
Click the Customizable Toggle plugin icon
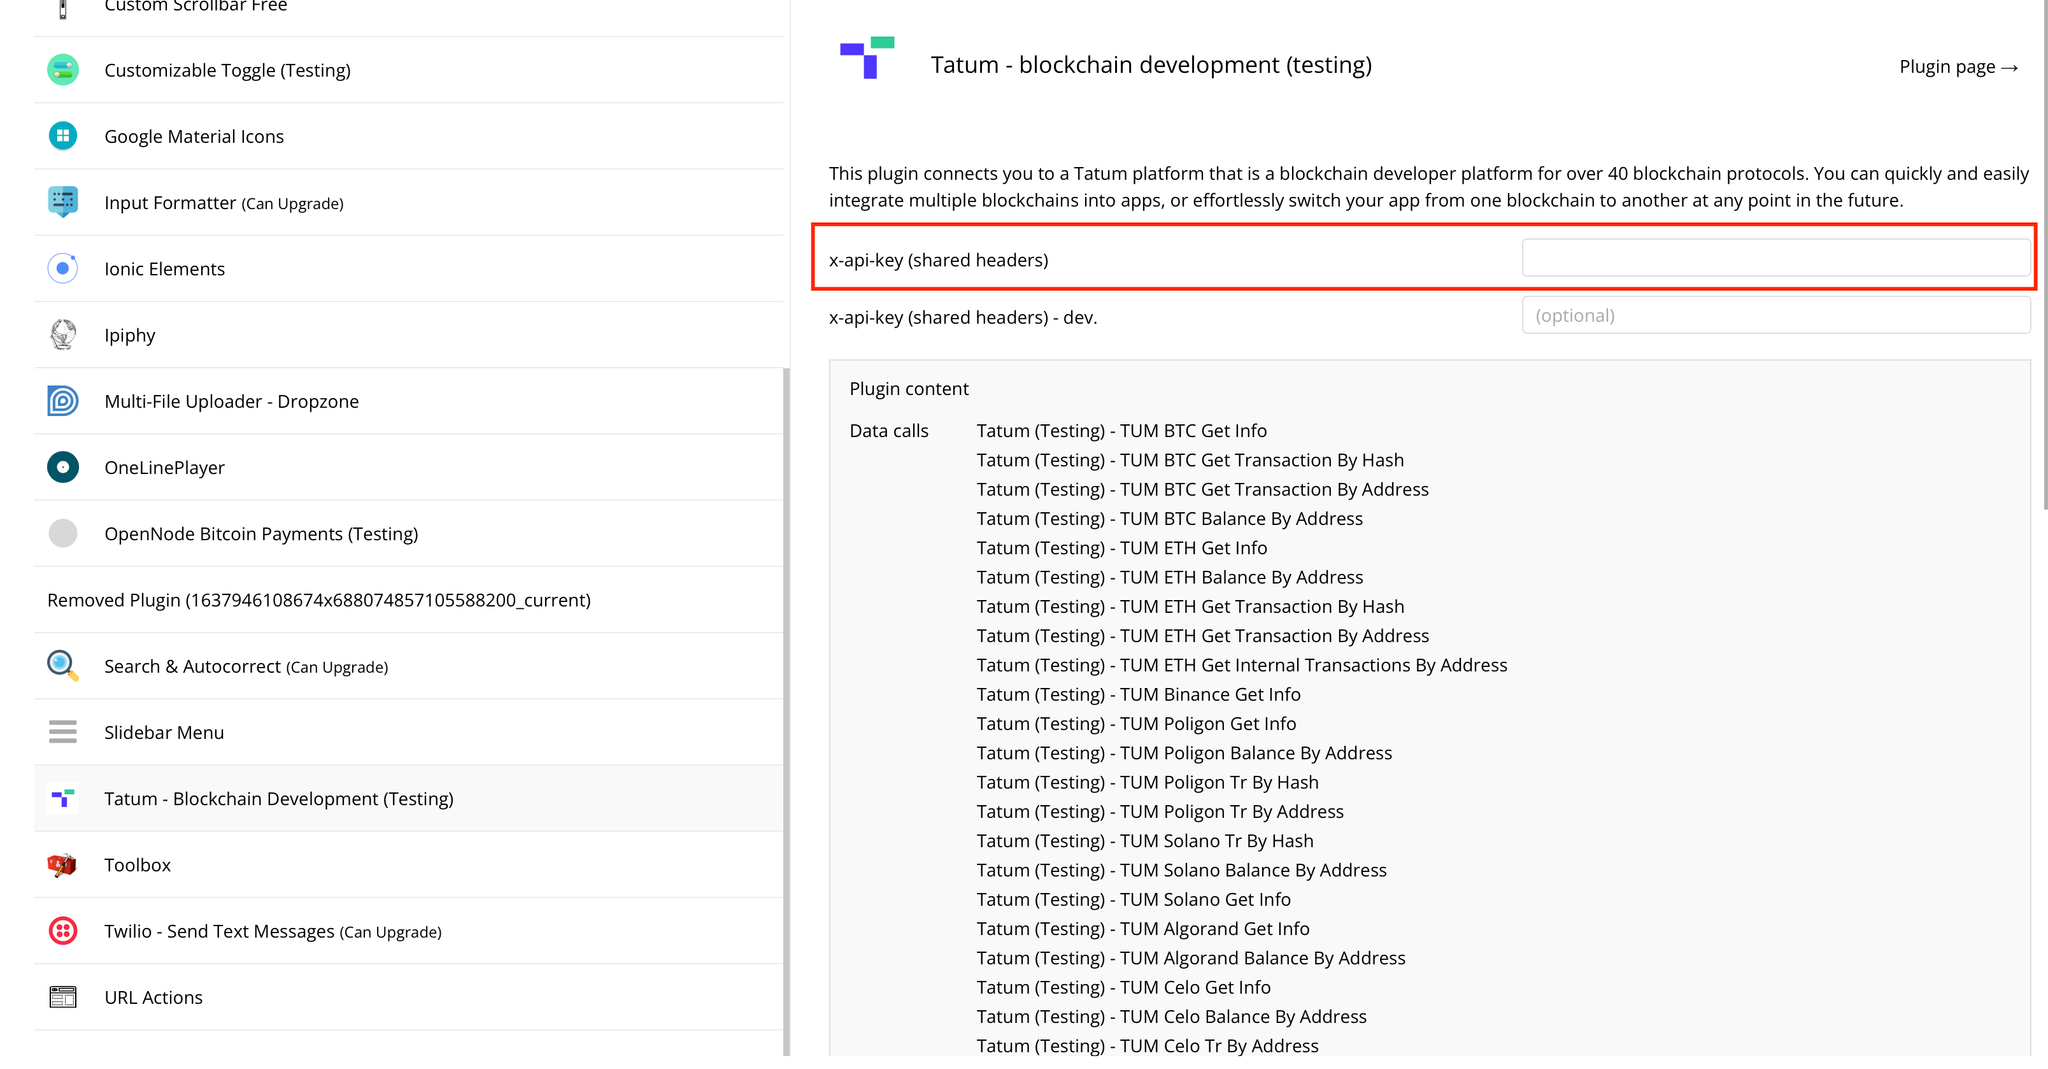click(x=63, y=70)
